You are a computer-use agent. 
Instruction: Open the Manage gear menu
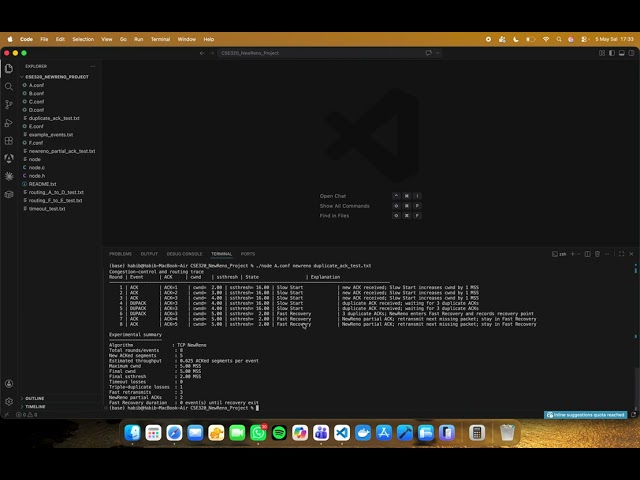[x=9, y=402]
